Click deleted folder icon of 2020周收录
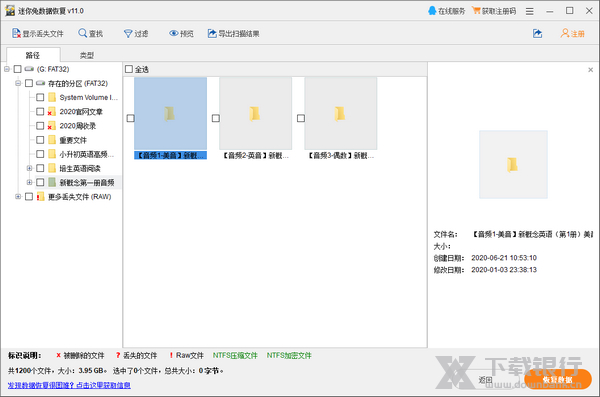 [x=52, y=126]
